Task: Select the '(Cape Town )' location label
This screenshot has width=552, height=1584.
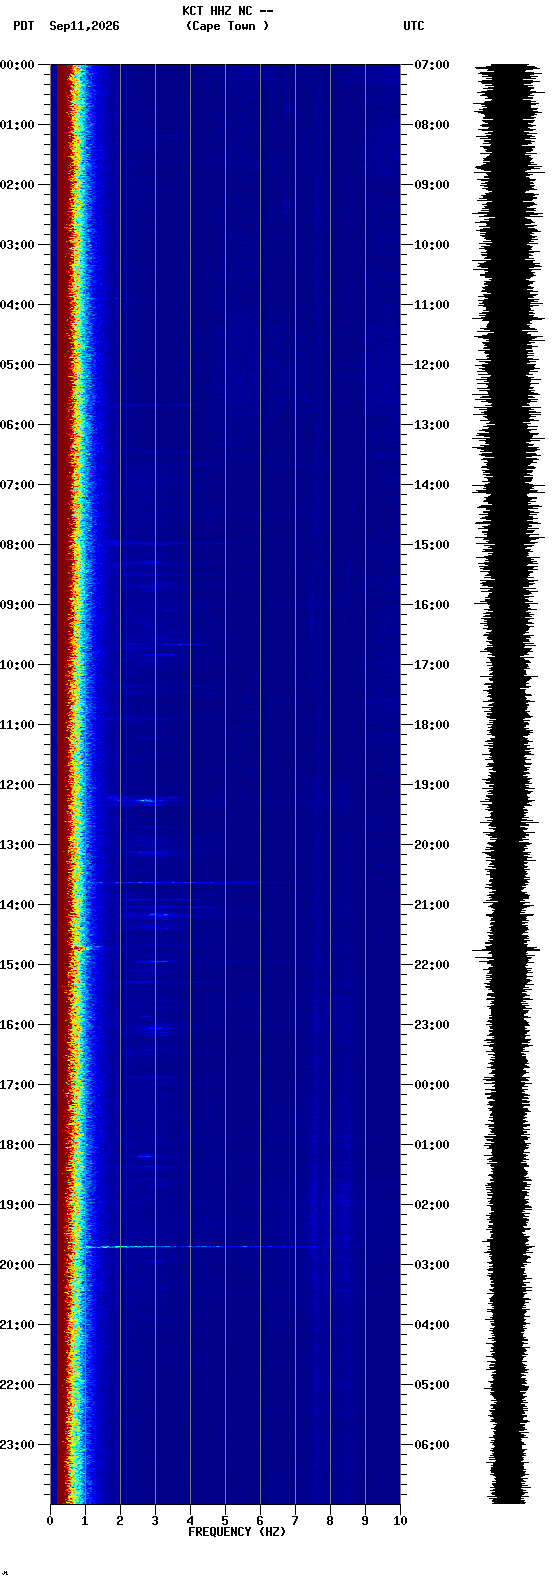Action: click(228, 26)
